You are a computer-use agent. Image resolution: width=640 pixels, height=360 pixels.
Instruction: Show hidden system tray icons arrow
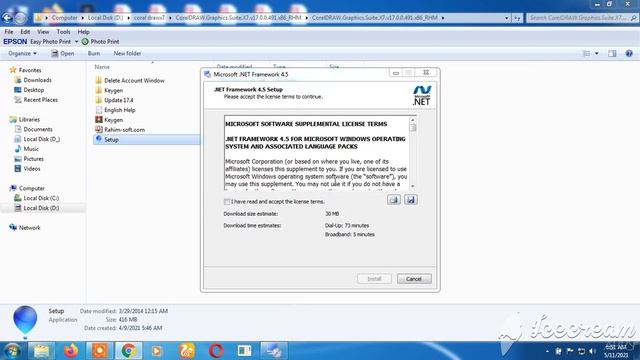[x=547, y=351]
